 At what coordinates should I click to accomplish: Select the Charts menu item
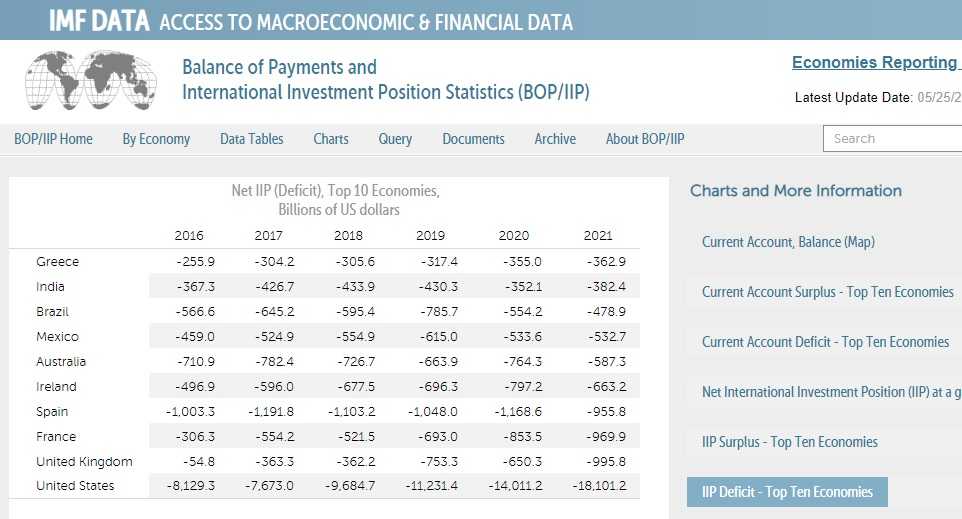coord(331,139)
